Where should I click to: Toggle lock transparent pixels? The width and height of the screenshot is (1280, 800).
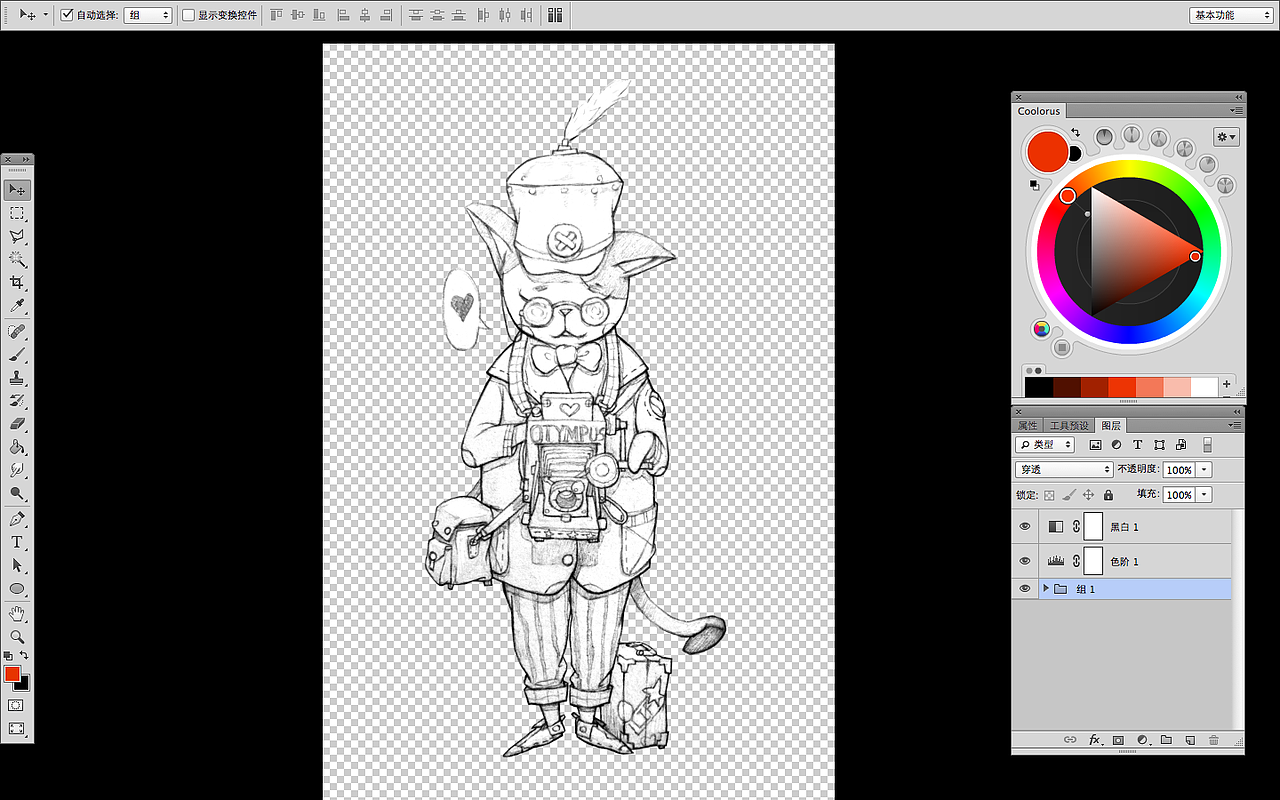[1049, 495]
